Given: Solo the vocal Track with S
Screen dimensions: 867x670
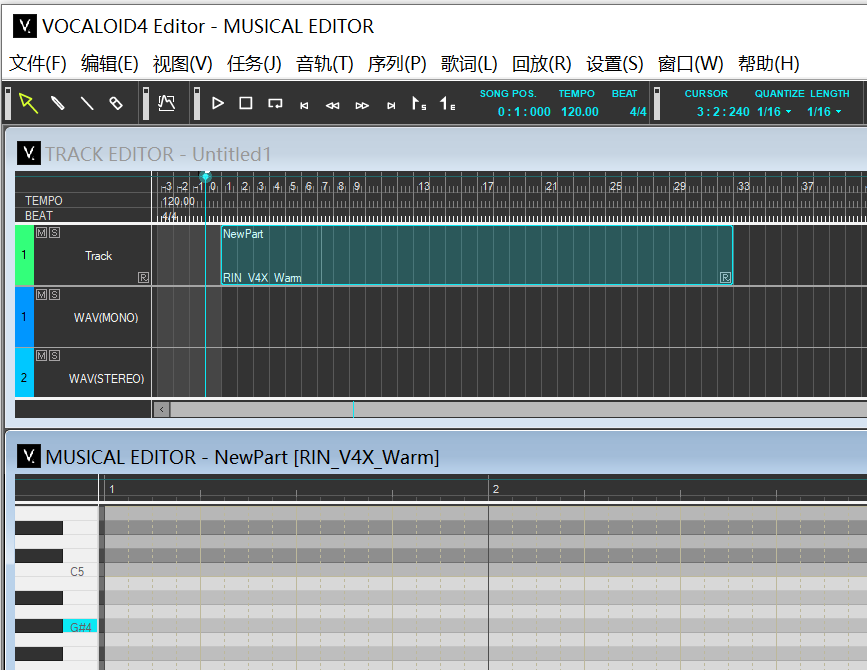Looking at the screenshot, I should coord(54,233).
